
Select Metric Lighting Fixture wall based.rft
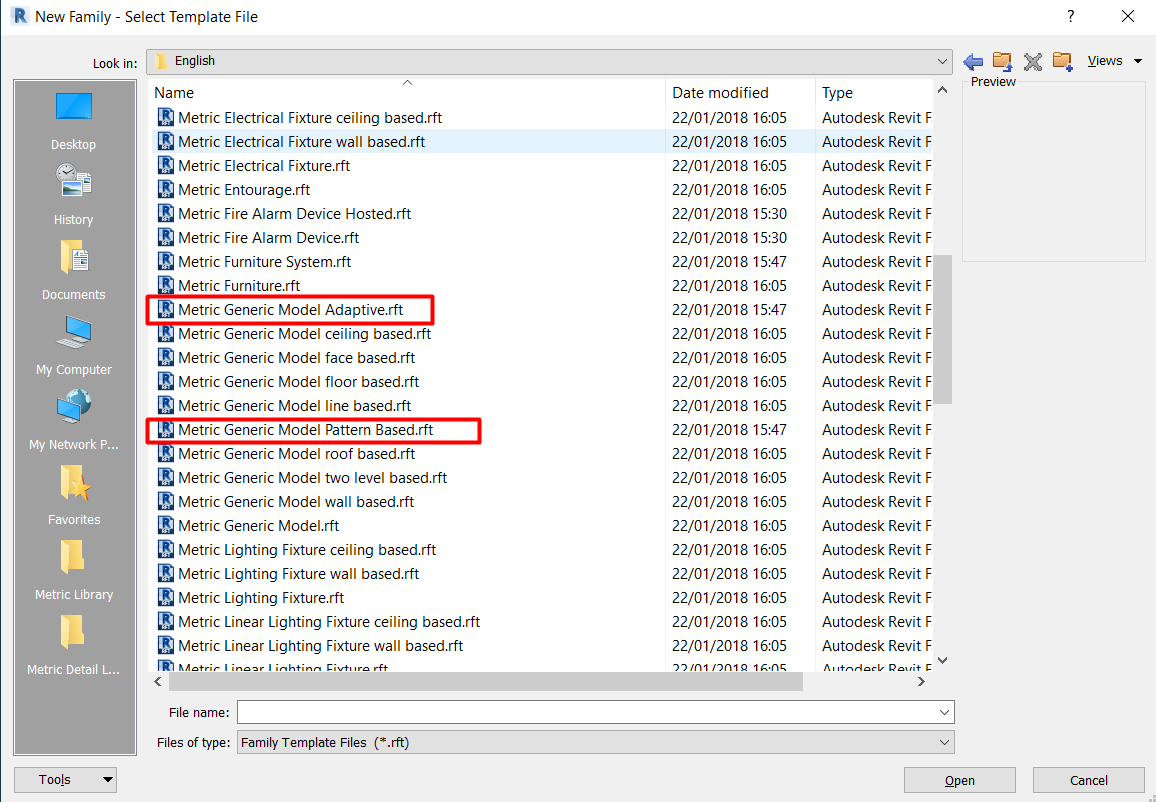(299, 573)
